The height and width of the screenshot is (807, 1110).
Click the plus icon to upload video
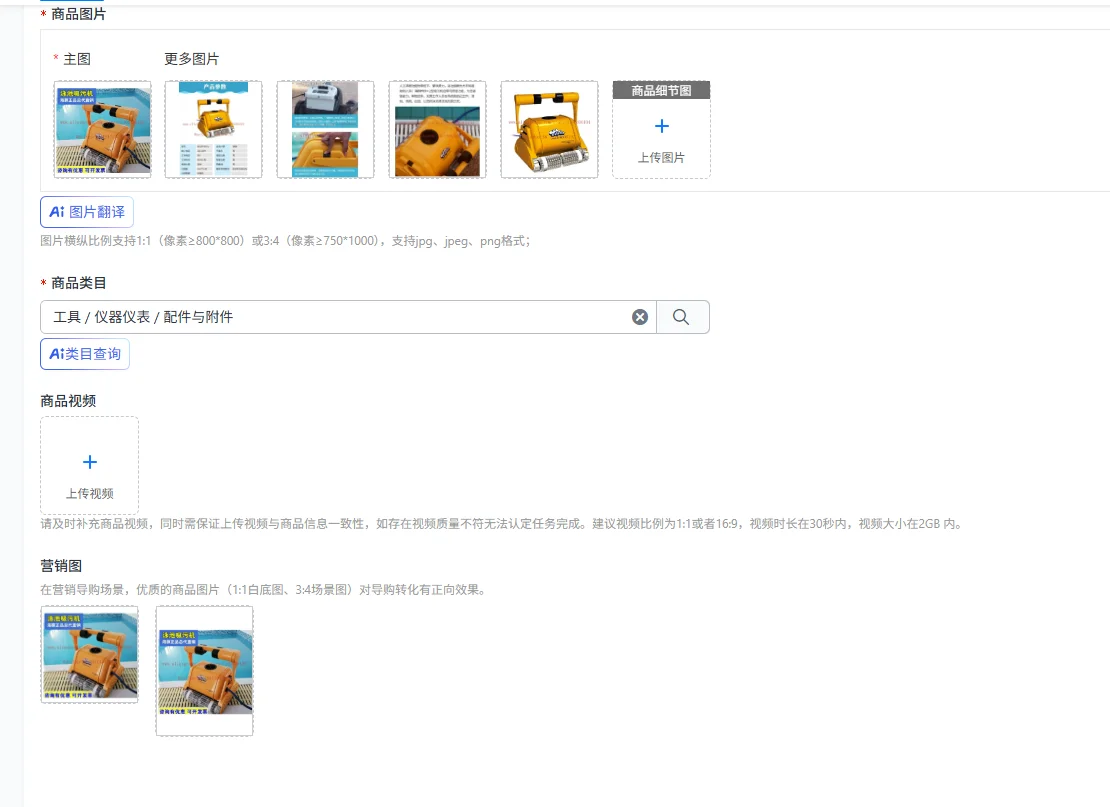[90, 462]
